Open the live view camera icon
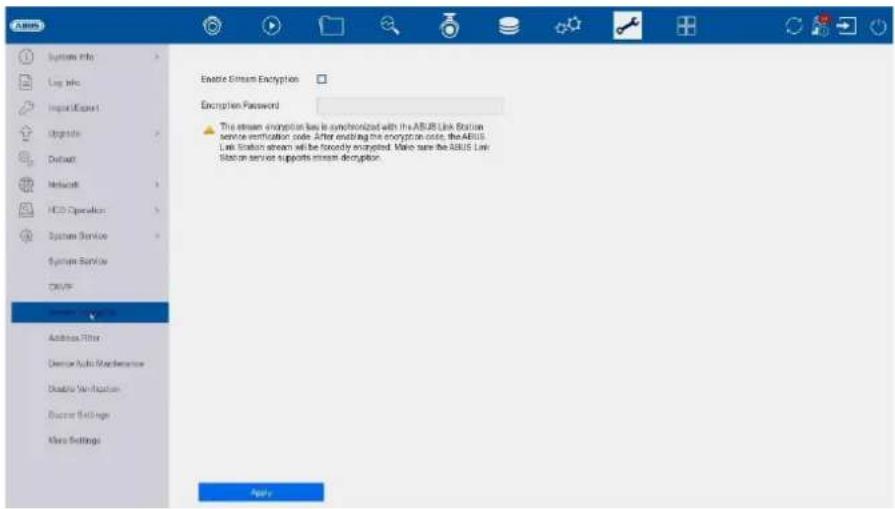 213,26
